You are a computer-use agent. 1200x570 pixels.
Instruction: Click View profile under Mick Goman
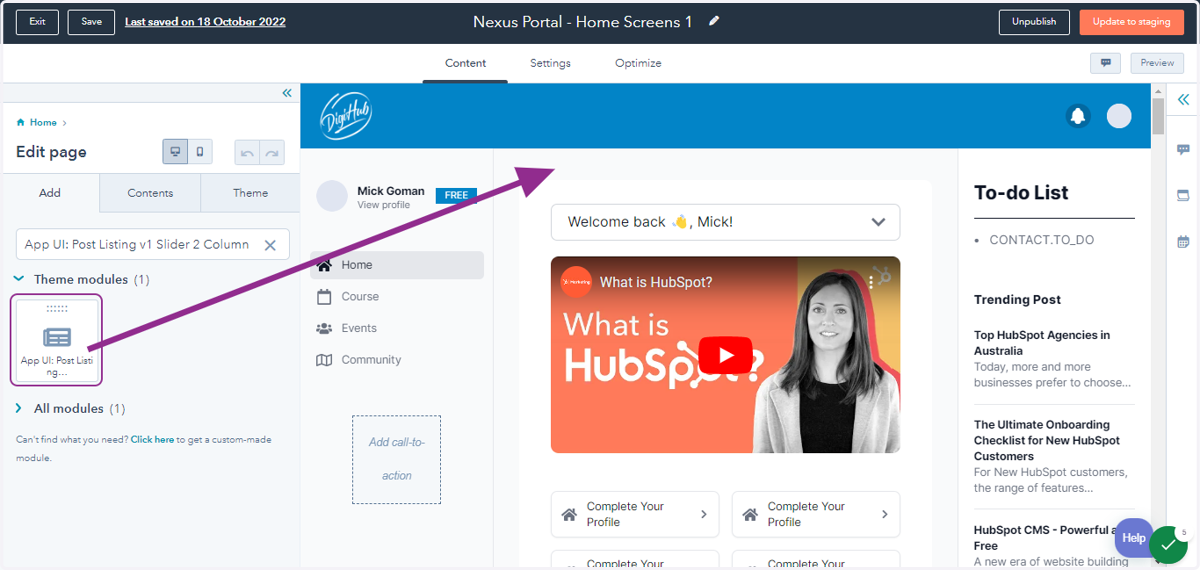(383, 205)
